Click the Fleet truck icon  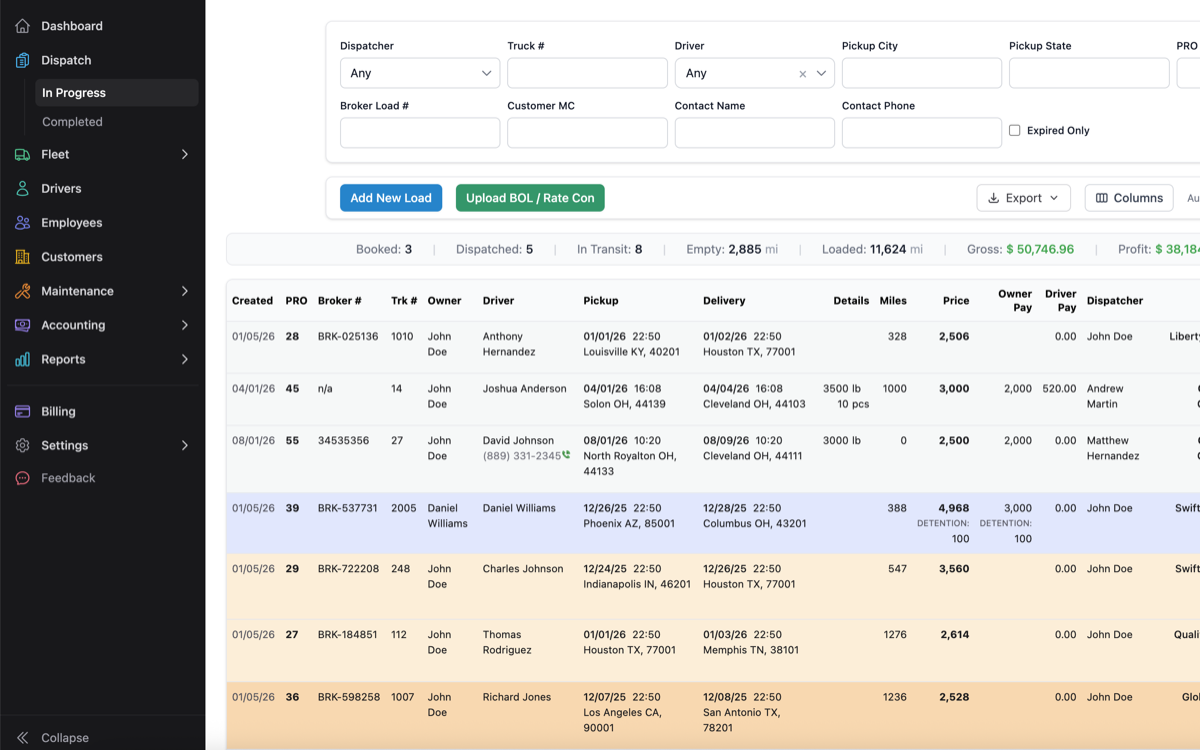[22, 154]
